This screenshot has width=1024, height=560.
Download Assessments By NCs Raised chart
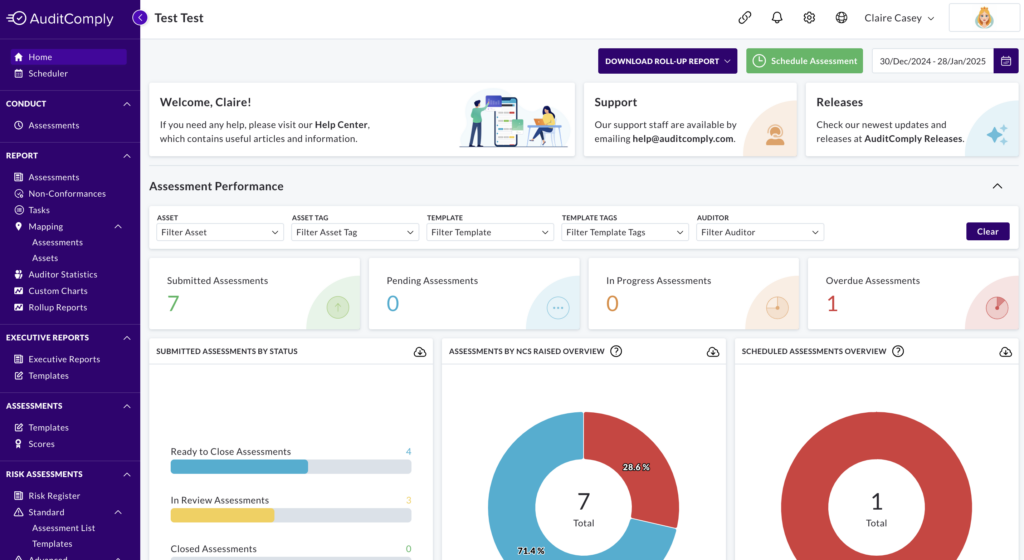click(x=712, y=352)
